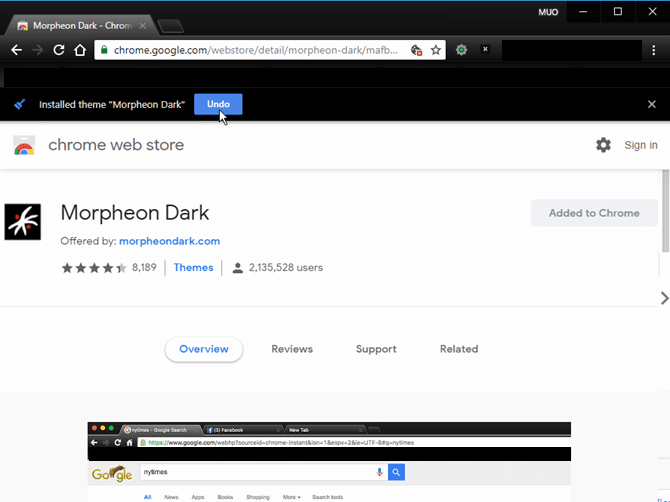Click the next arrow chevron at right edge
The image size is (670, 502).
(x=664, y=298)
